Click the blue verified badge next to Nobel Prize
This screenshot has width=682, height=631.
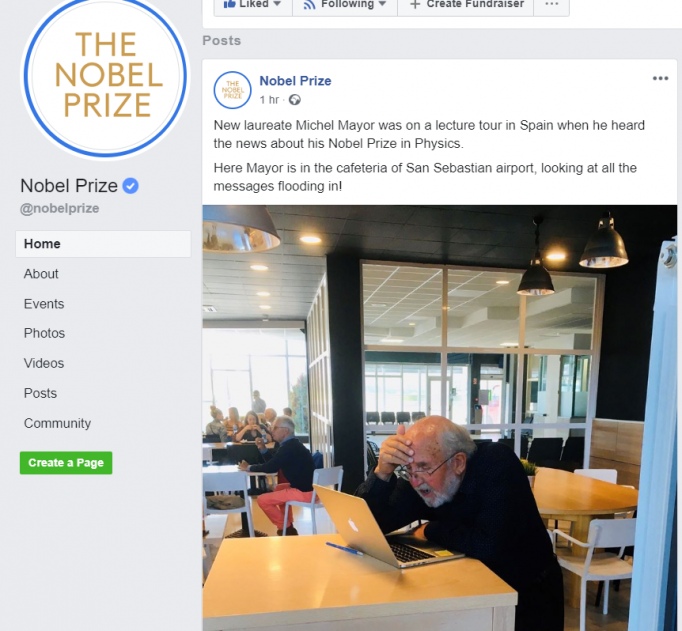click(x=130, y=186)
